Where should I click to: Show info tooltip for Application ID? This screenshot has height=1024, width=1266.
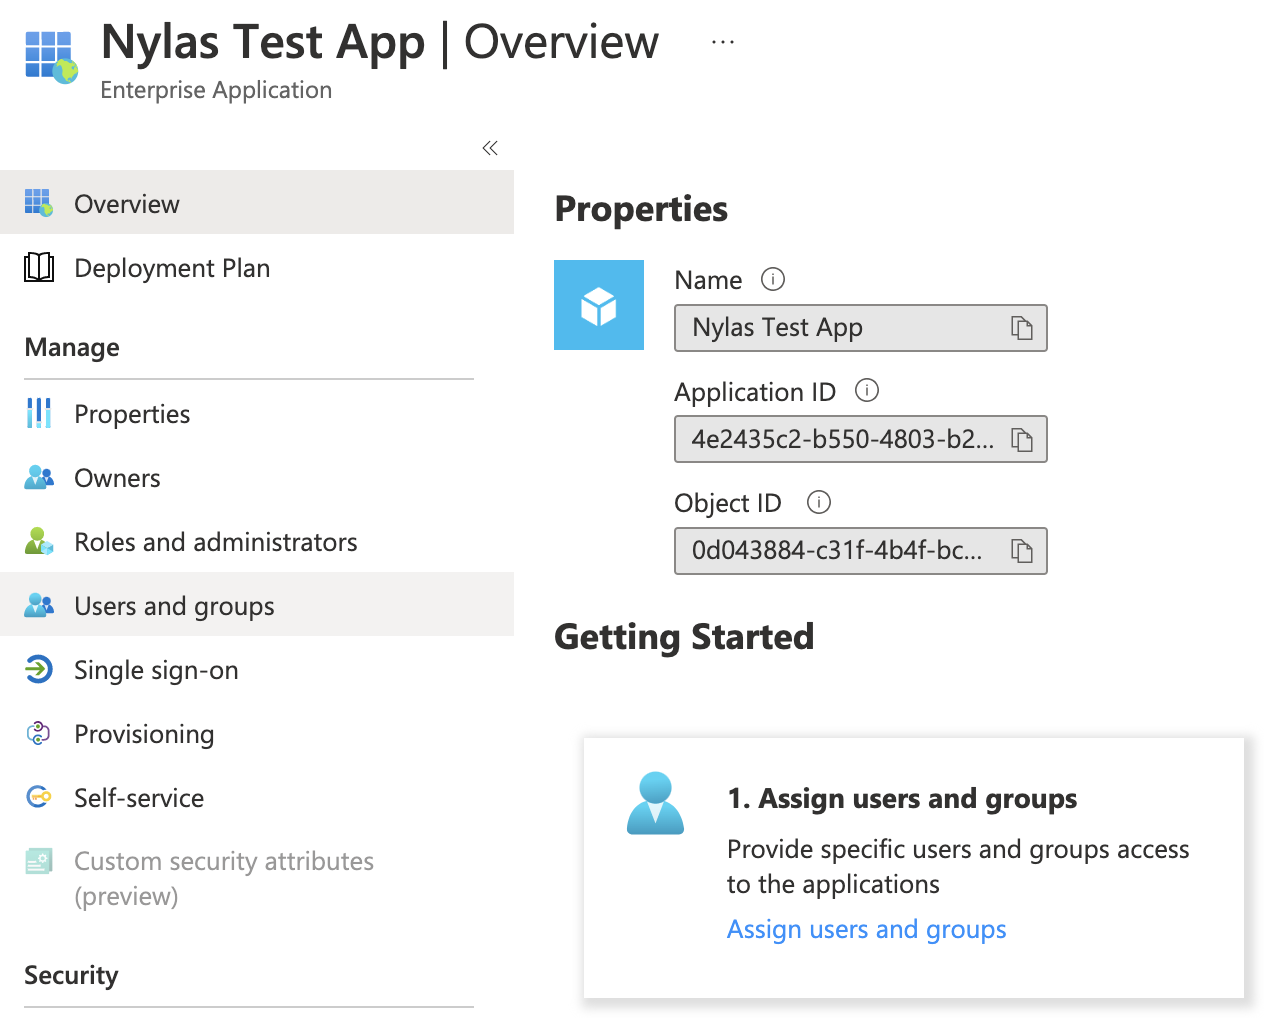tap(867, 391)
